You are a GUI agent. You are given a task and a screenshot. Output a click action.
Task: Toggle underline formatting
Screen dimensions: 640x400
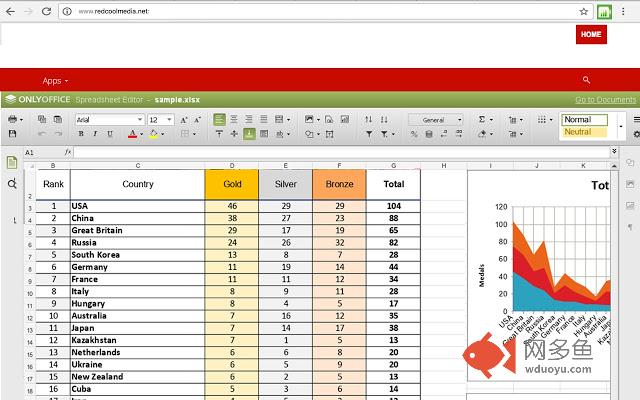pyautogui.click(x=108, y=133)
